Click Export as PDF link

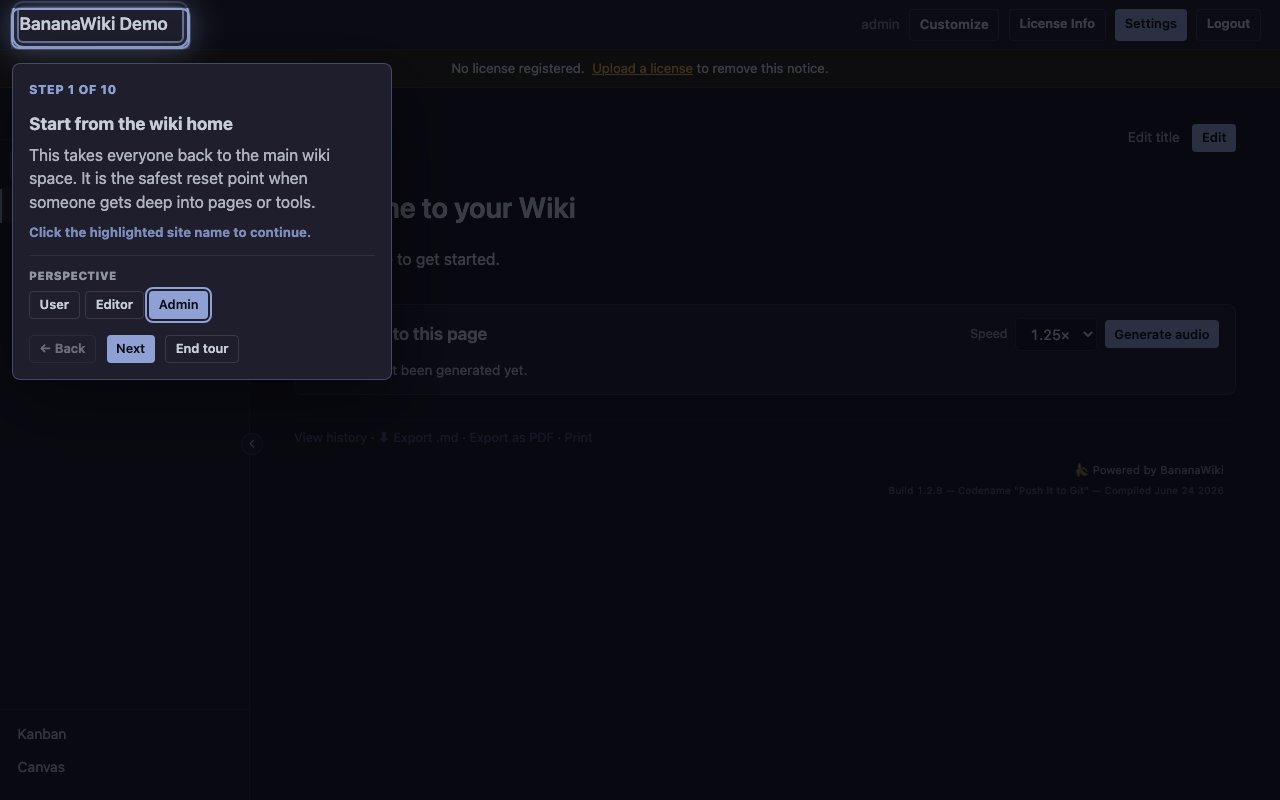point(511,438)
